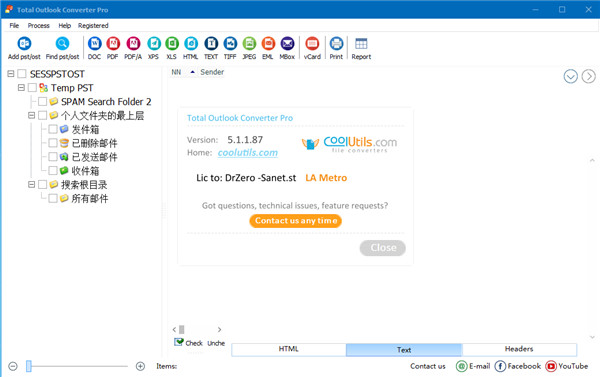Tick the 已删除邮件 checkbox

pos(53,143)
